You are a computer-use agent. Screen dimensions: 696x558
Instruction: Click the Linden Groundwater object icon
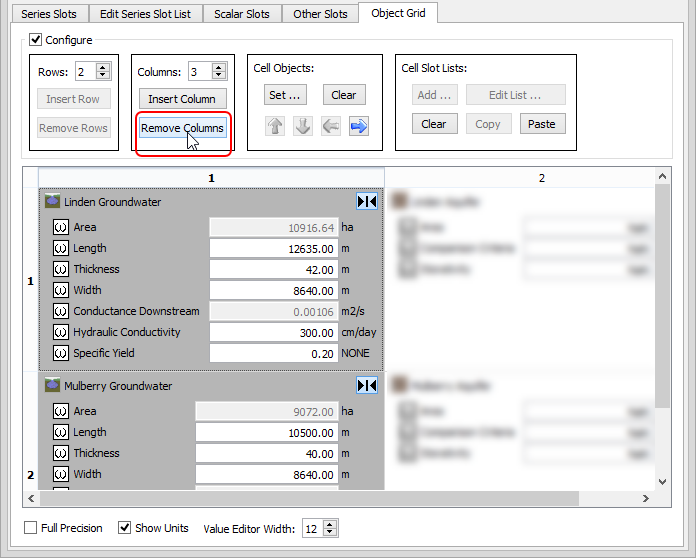click(53, 202)
